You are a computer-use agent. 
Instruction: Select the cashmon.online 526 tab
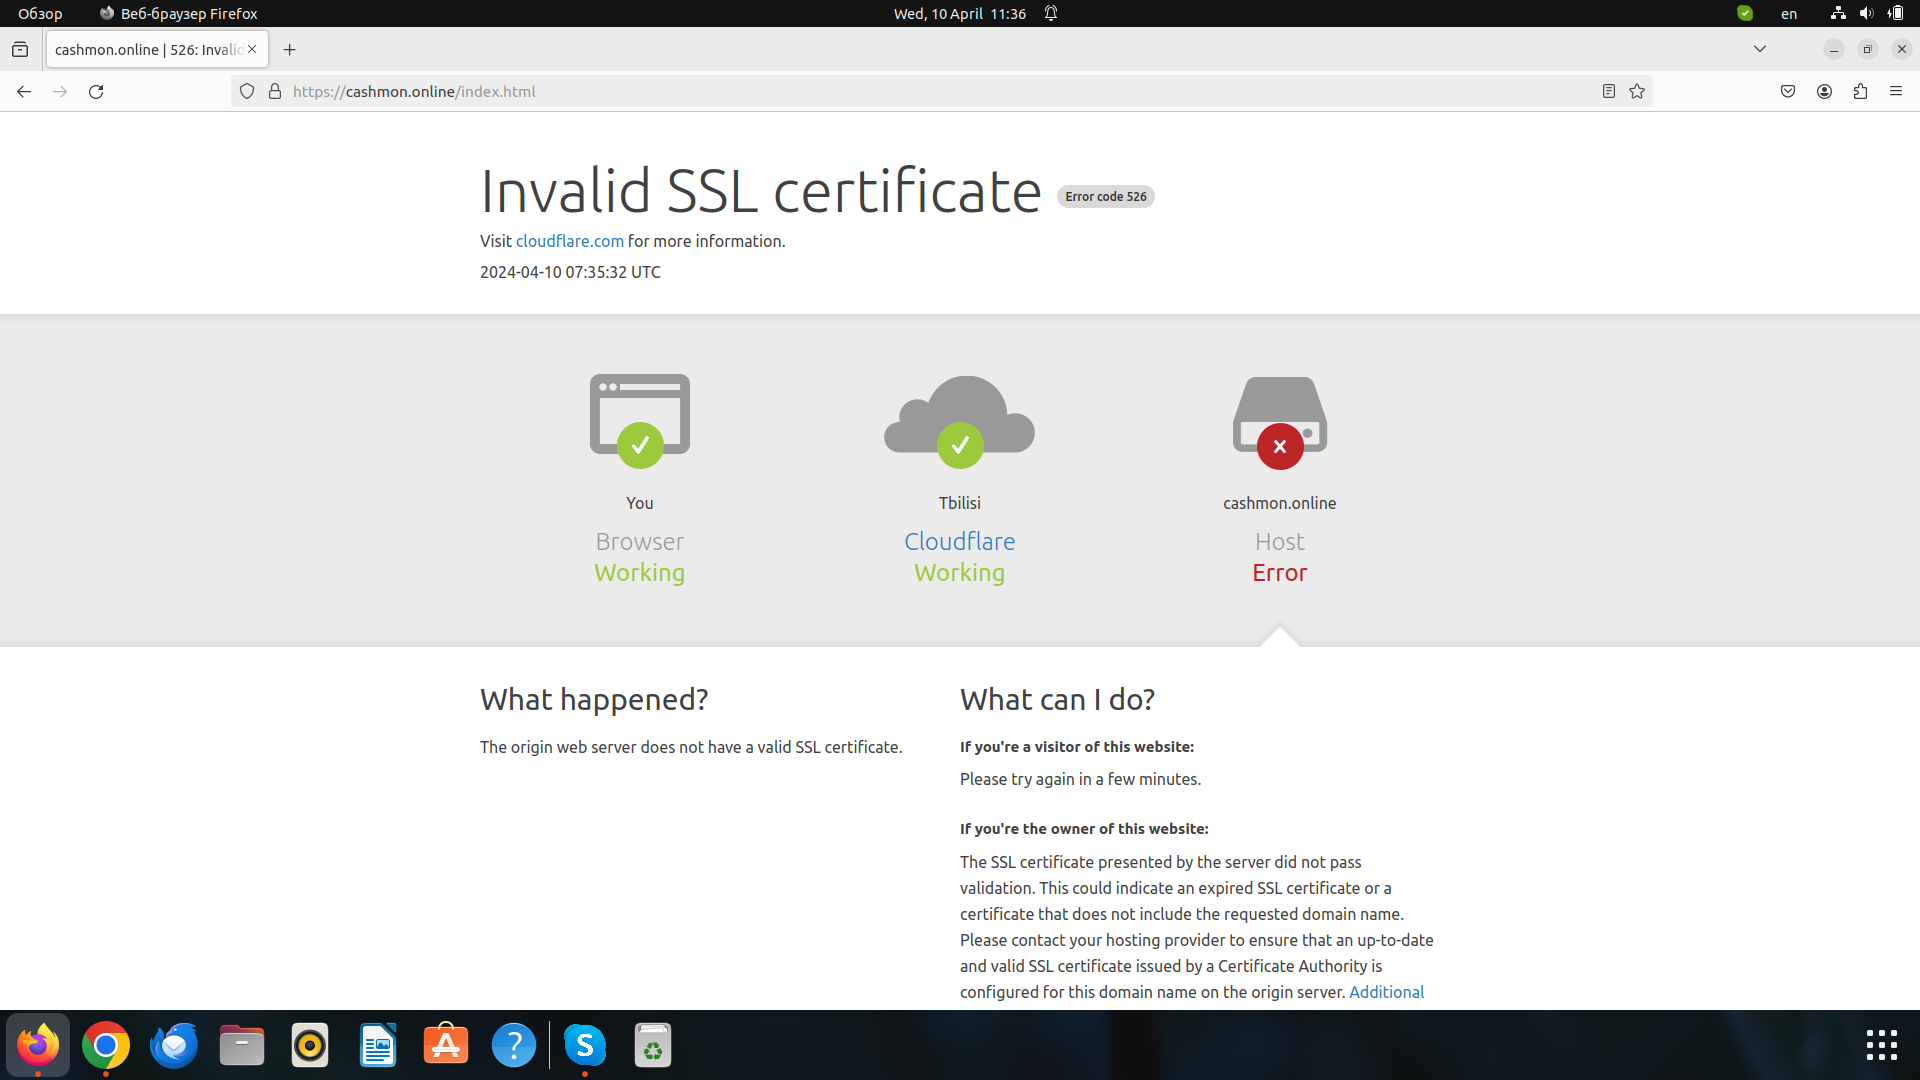point(157,49)
